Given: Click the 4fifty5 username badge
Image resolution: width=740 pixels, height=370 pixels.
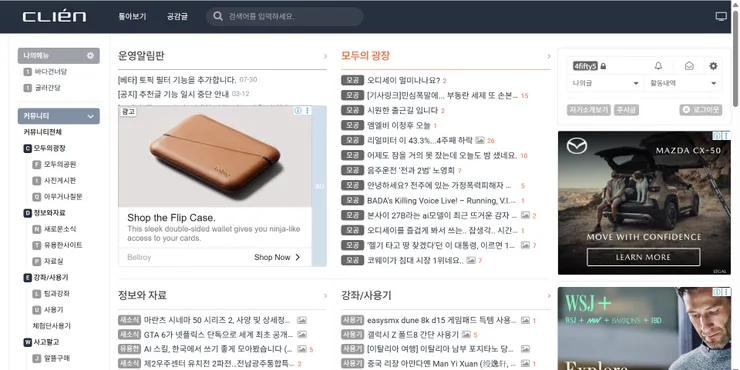Looking at the screenshot, I should (585, 66).
